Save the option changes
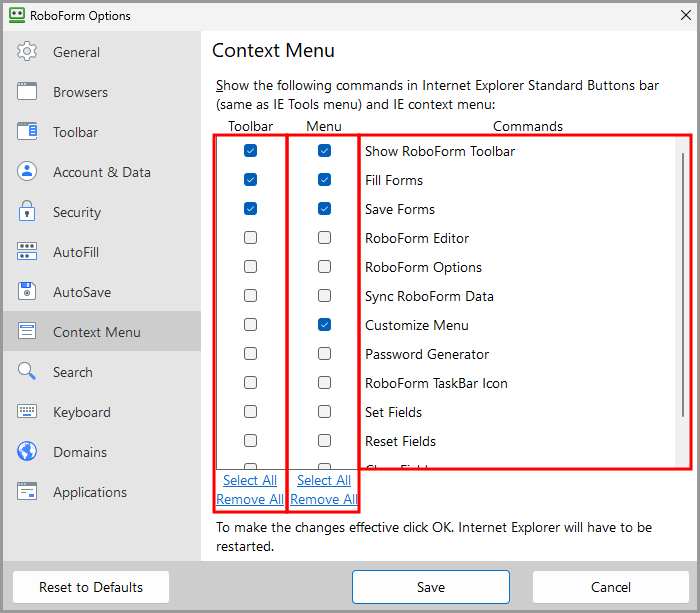The height and width of the screenshot is (613, 700). [431, 587]
